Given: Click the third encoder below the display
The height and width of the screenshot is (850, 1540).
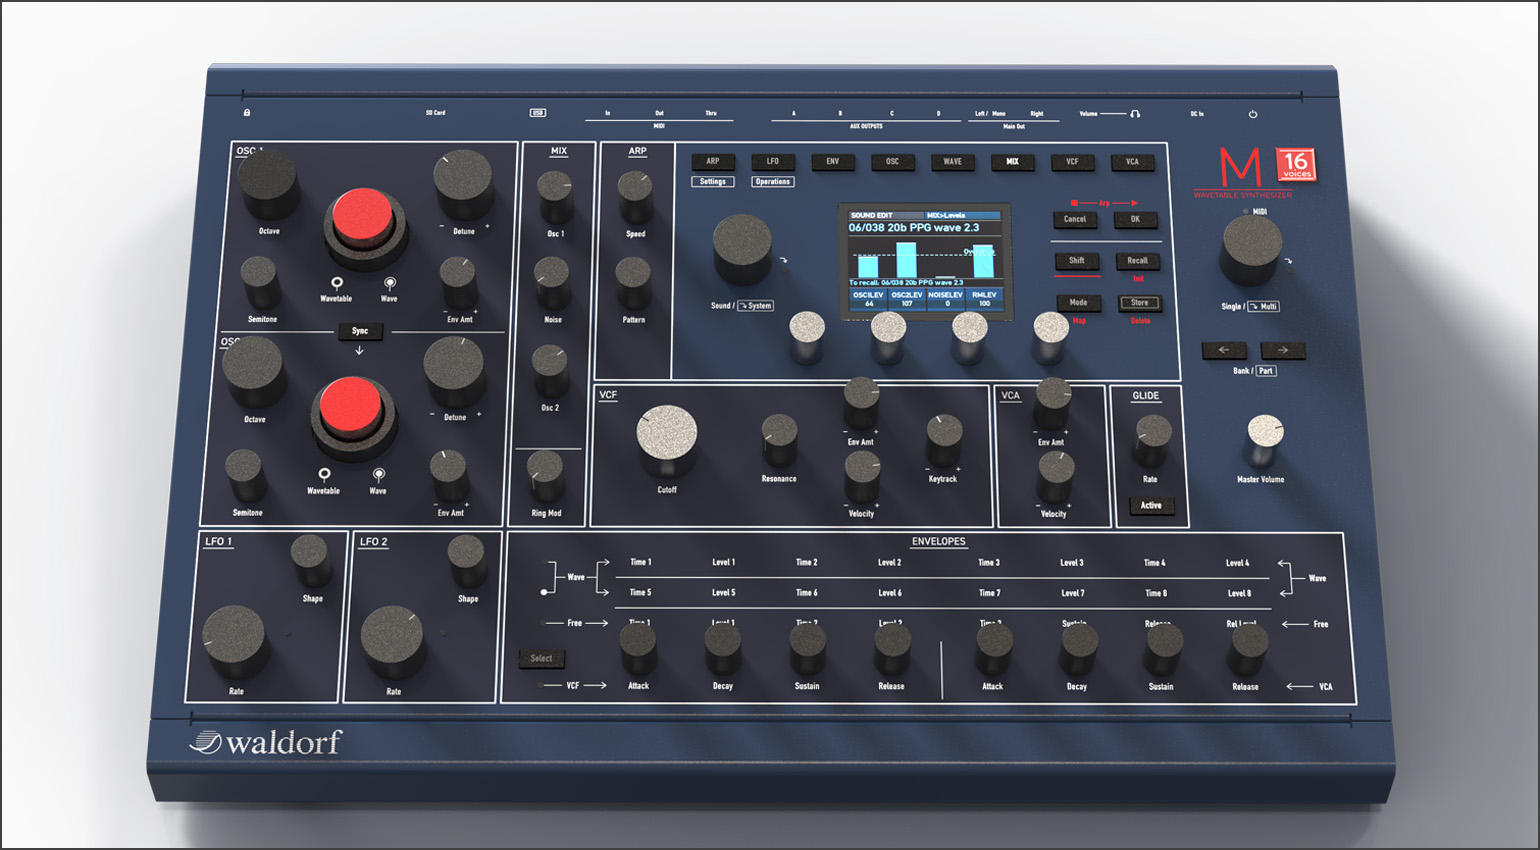Looking at the screenshot, I should coord(969,335).
